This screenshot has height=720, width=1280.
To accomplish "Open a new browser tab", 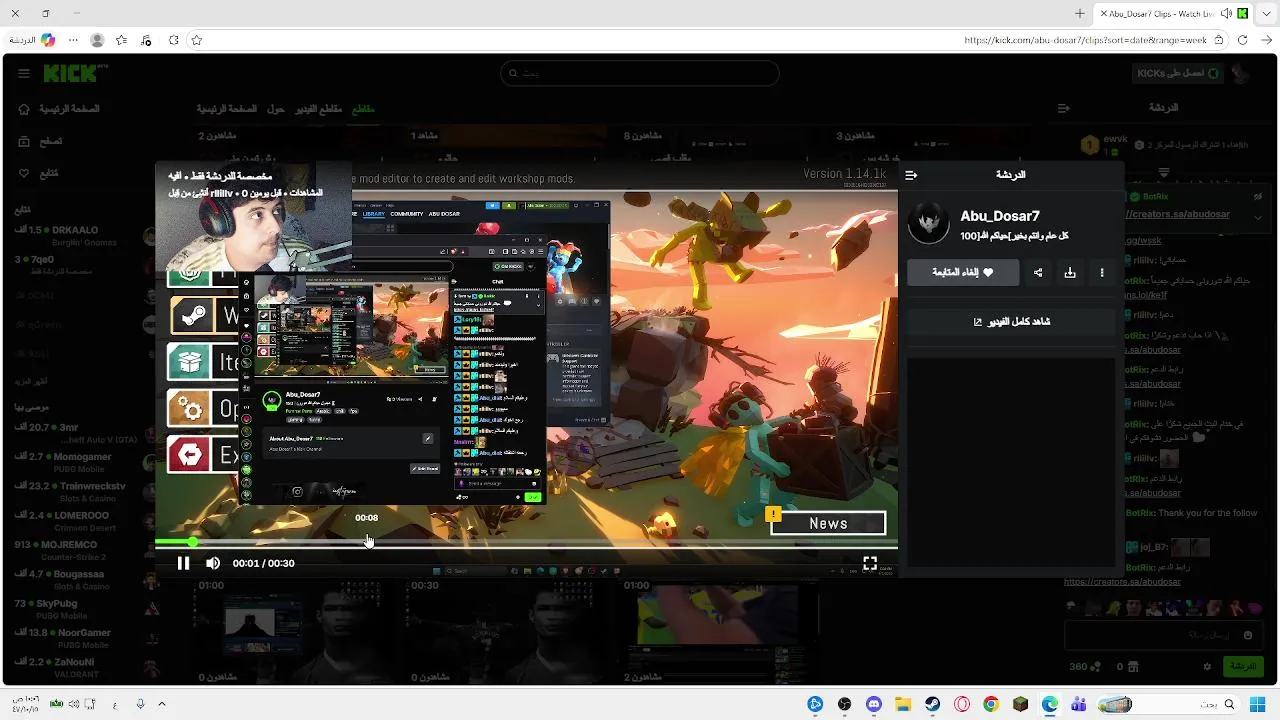I will tap(1079, 13).
